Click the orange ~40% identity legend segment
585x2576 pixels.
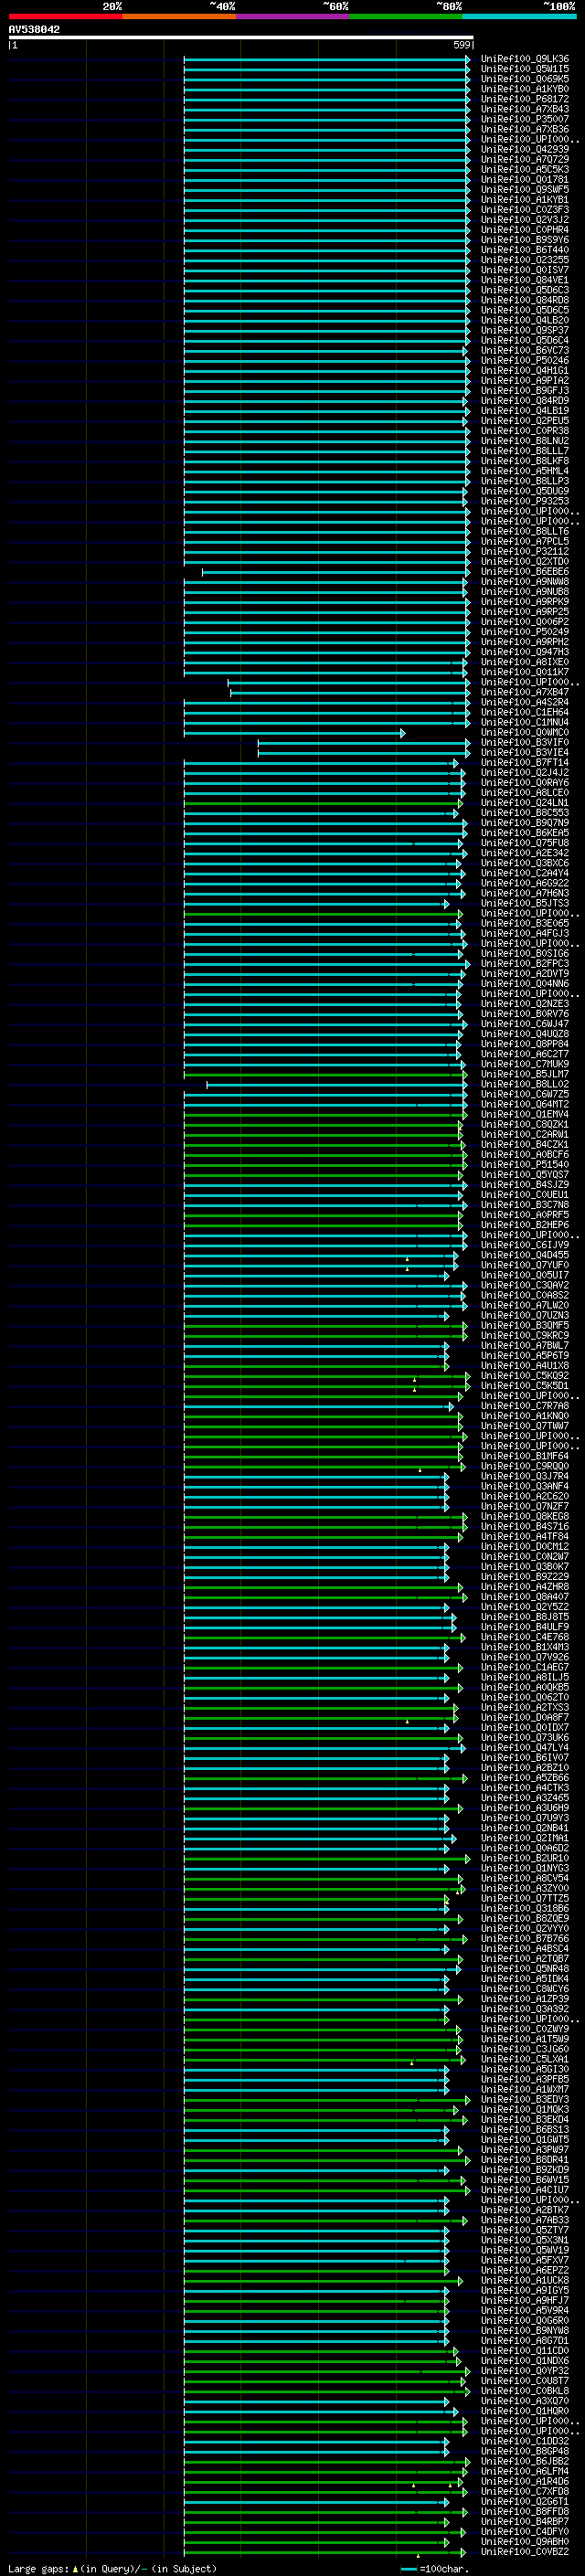[179, 16]
